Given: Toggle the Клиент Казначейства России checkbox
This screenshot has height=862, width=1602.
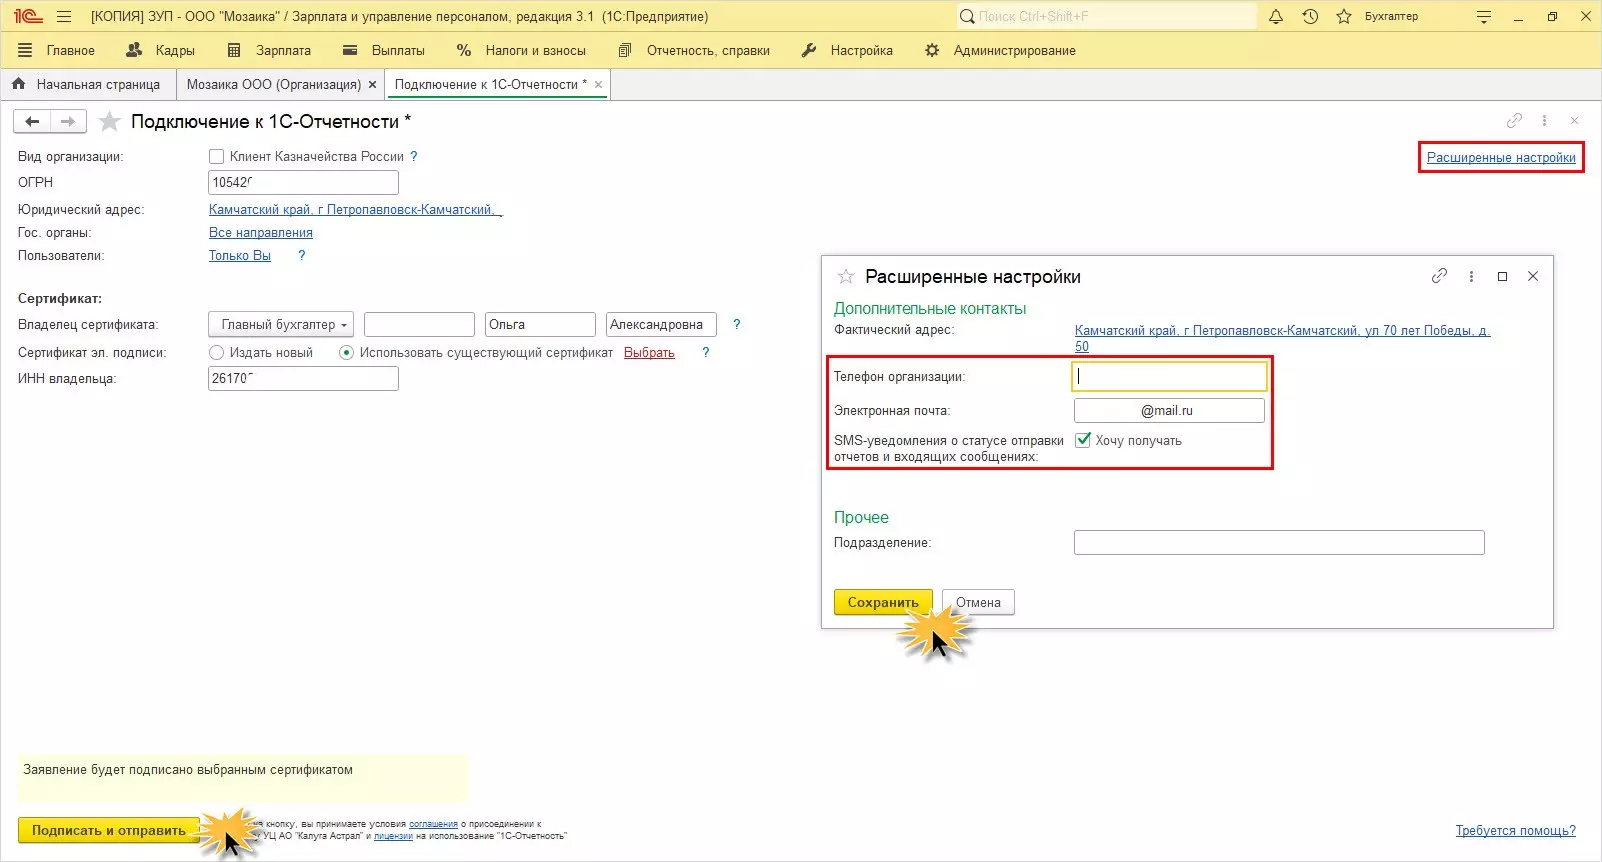Looking at the screenshot, I should coord(216,157).
